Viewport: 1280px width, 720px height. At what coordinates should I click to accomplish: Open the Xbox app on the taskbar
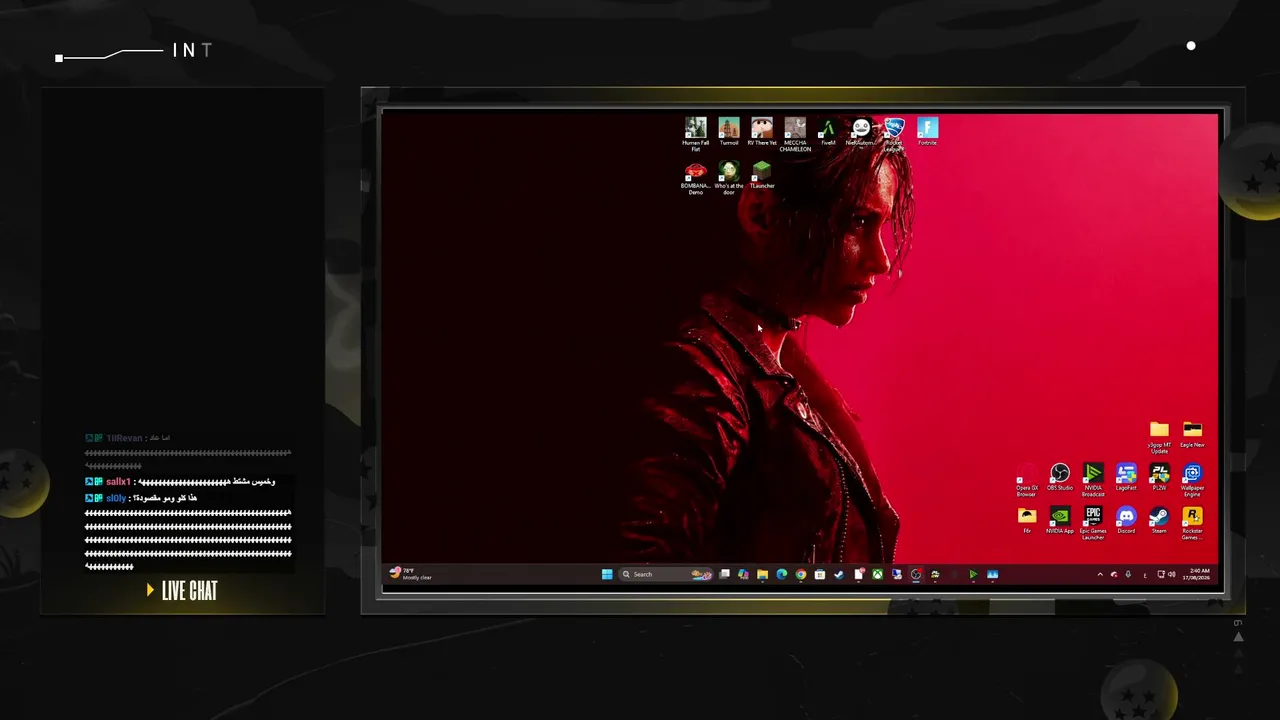tap(877, 574)
